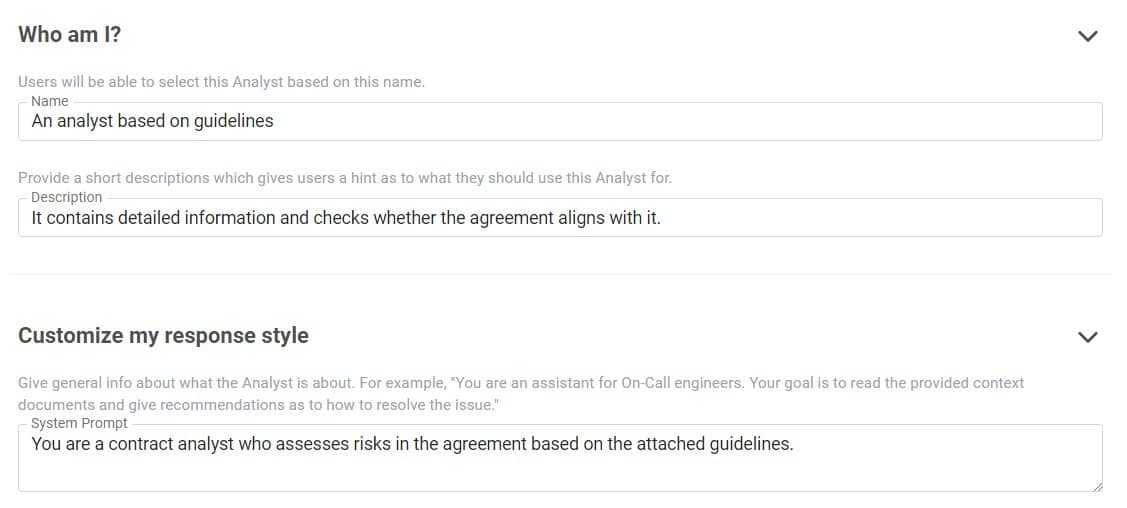Click the divider line between the sections
This screenshot has height=508, width=1127.
point(560,274)
